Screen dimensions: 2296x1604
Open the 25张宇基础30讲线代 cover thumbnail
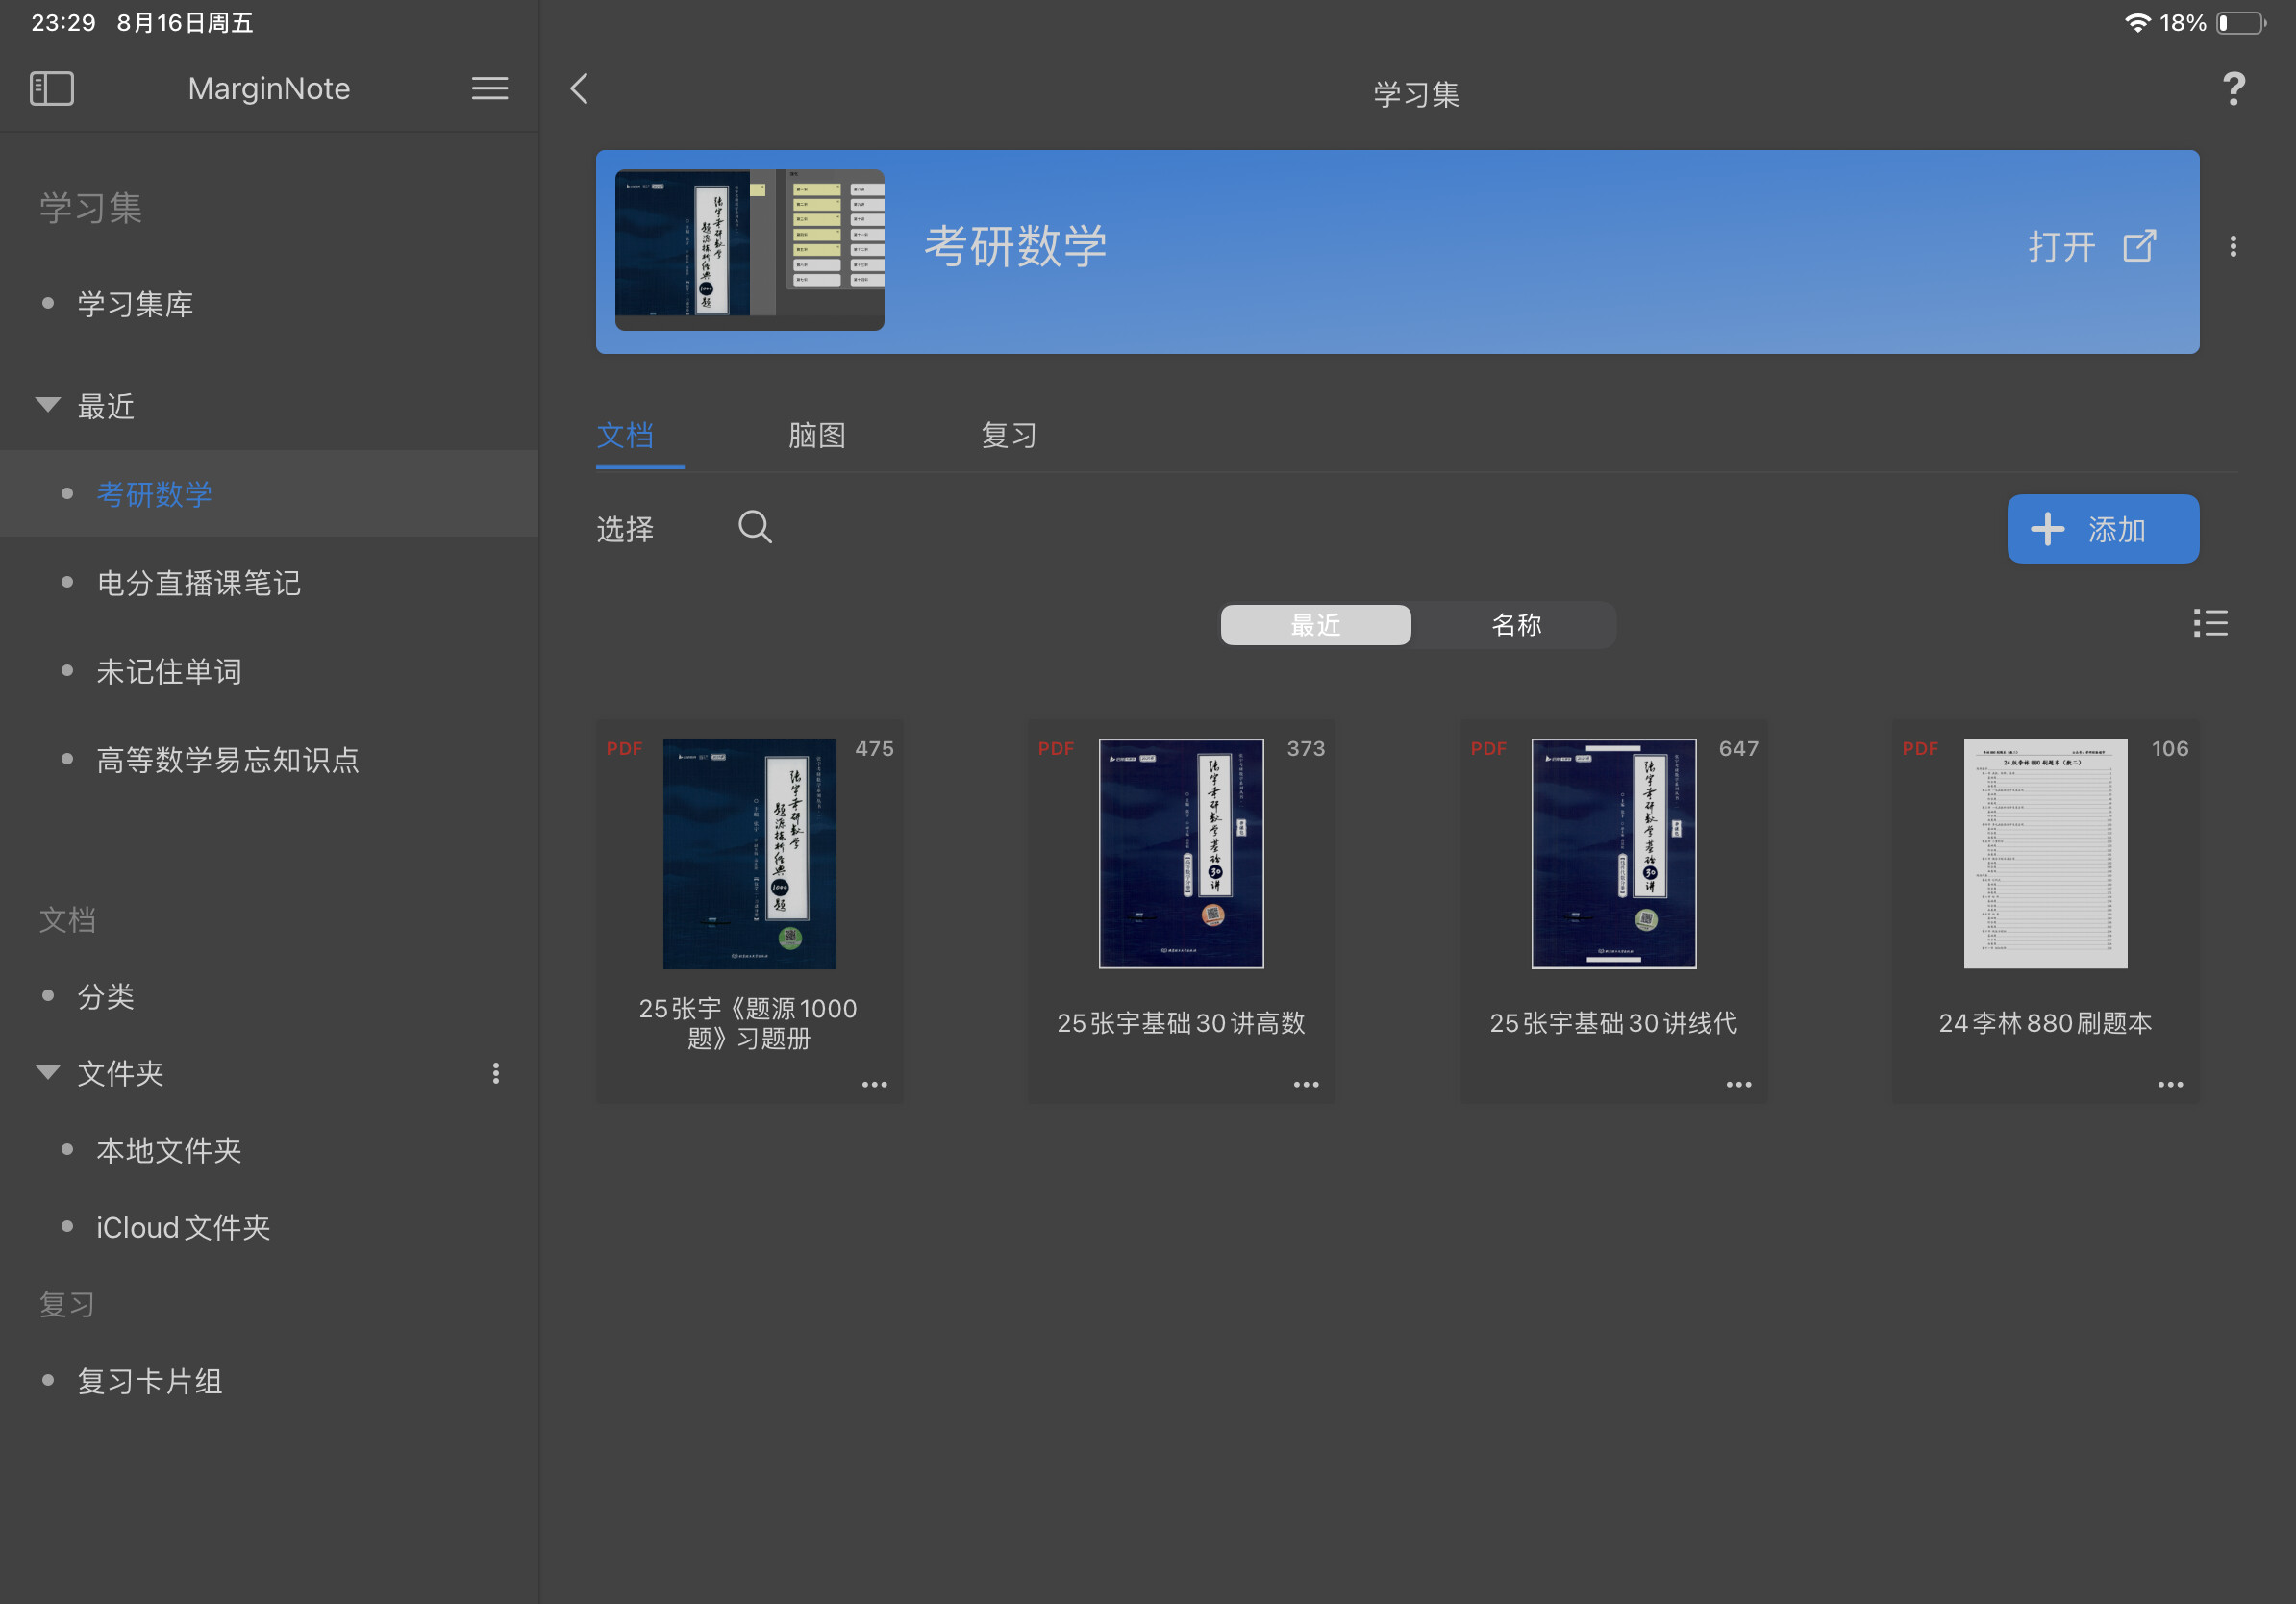point(1613,853)
